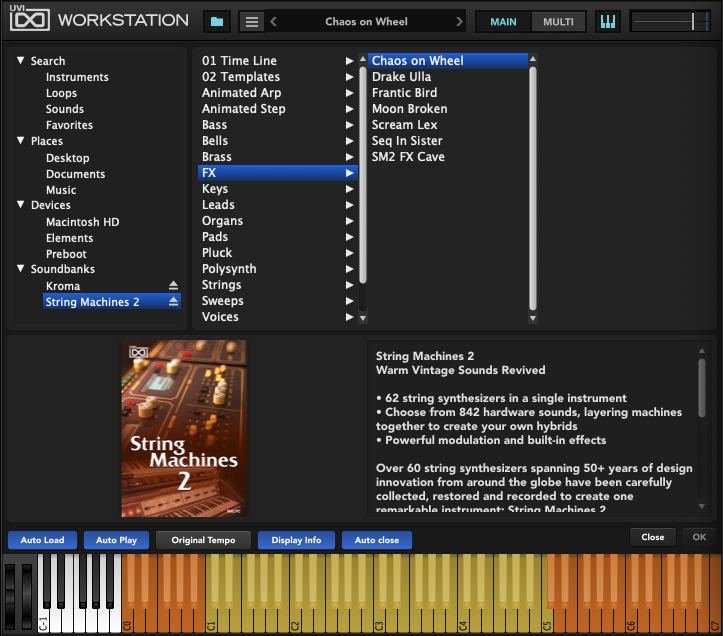
Task: Open the Documents place
Action: coord(76,174)
